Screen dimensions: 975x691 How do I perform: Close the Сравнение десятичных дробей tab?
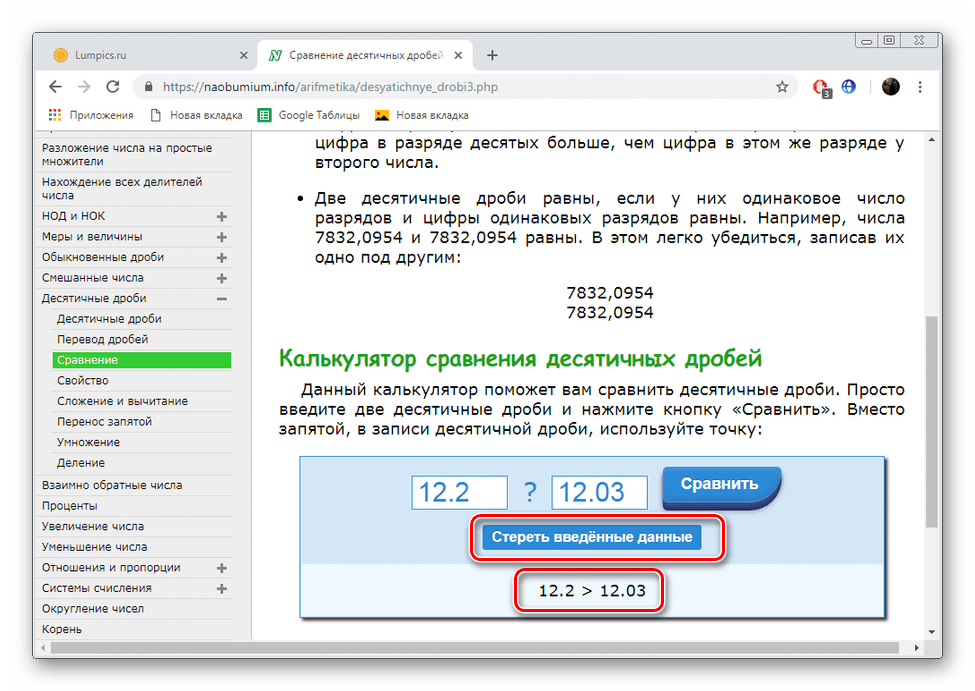pos(458,55)
